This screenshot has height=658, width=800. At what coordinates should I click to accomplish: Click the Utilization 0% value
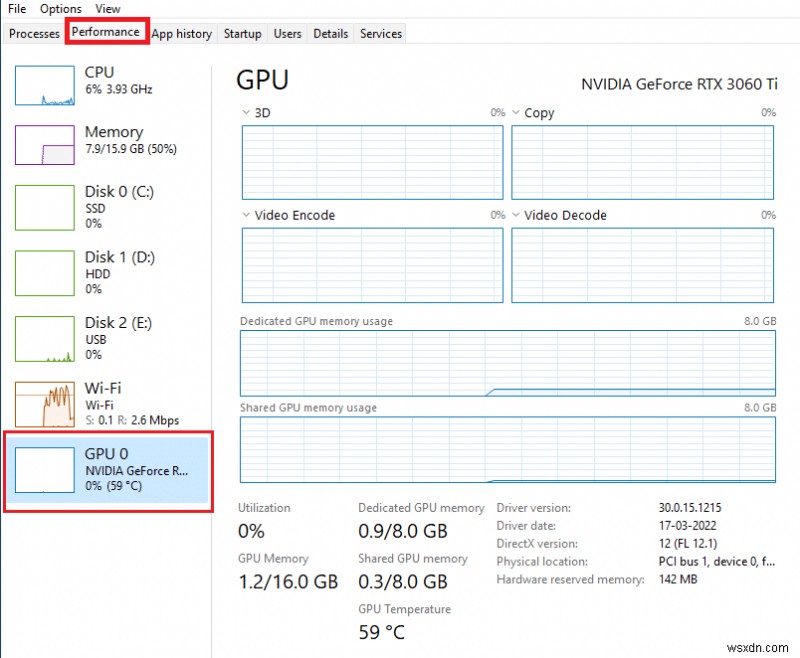tap(251, 532)
